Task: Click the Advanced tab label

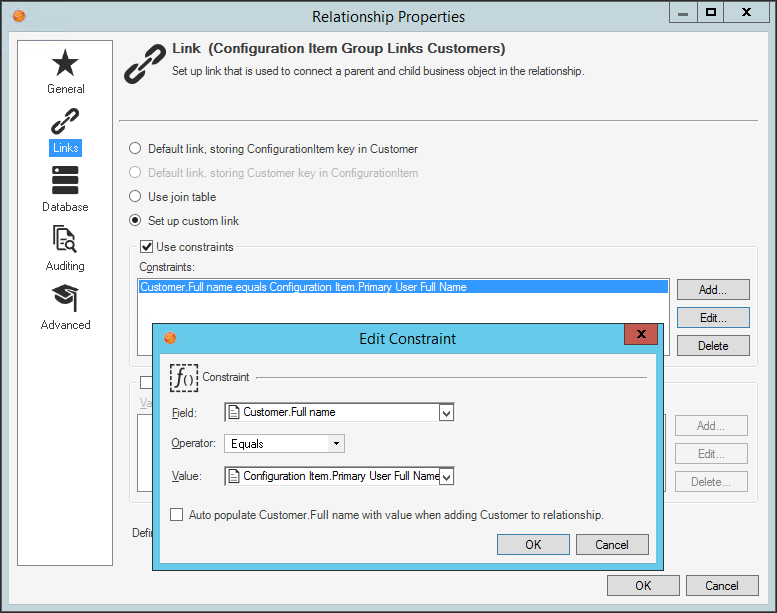Action: 65,325
